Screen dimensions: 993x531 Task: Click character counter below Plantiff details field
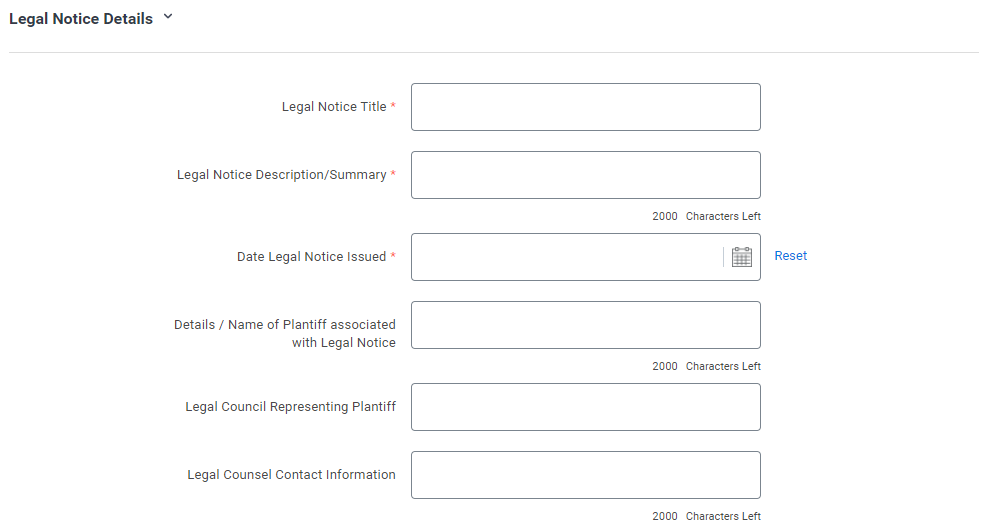tap(706, 366)
